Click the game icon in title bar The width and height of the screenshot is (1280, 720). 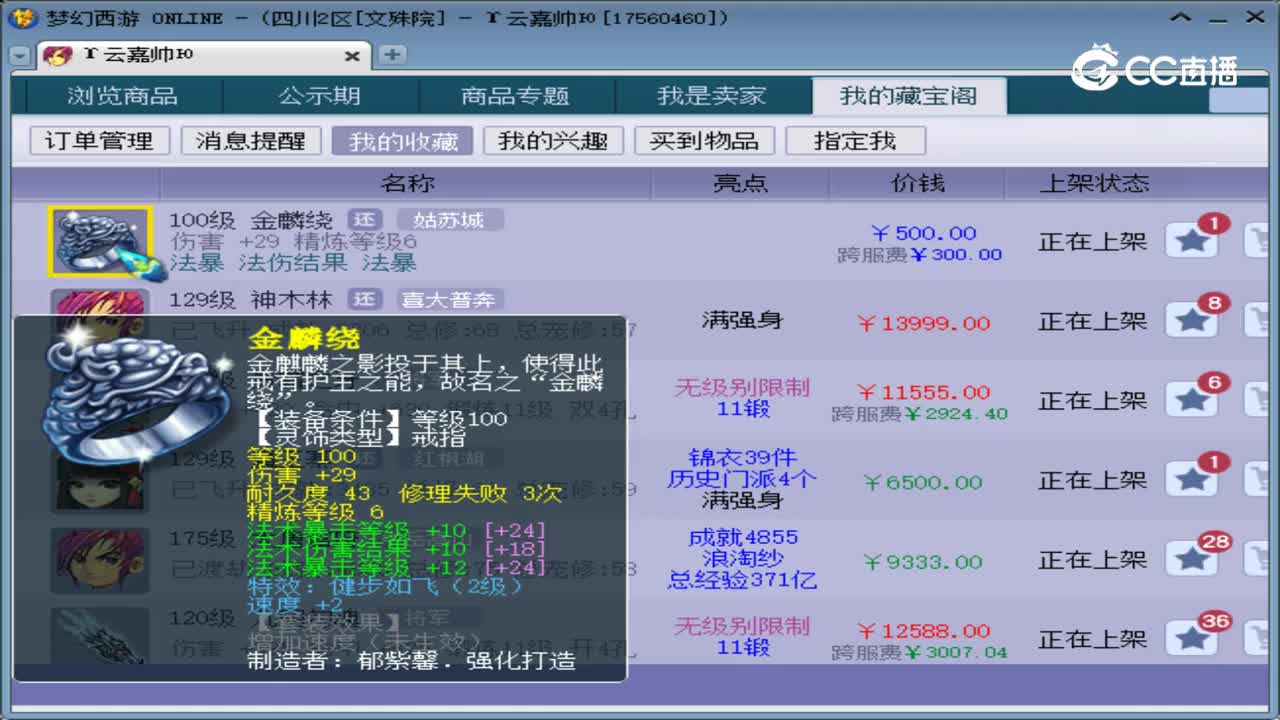tap(25, 18)
